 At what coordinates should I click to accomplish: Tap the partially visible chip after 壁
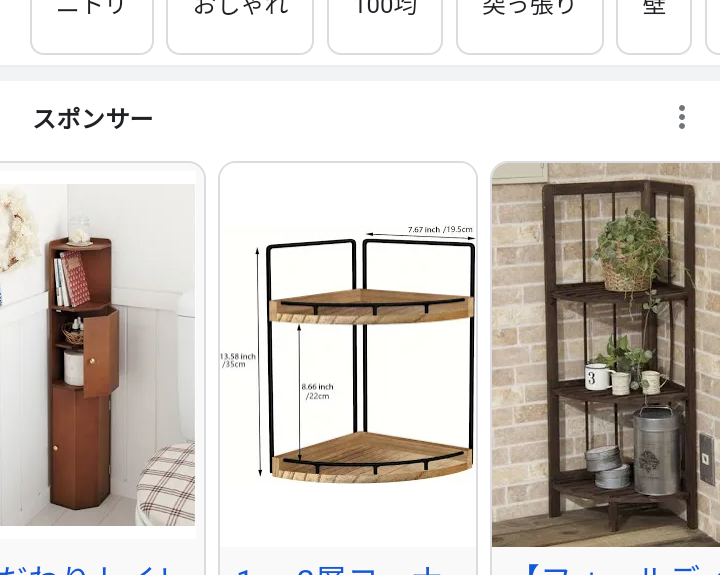(x=713, y=27)
